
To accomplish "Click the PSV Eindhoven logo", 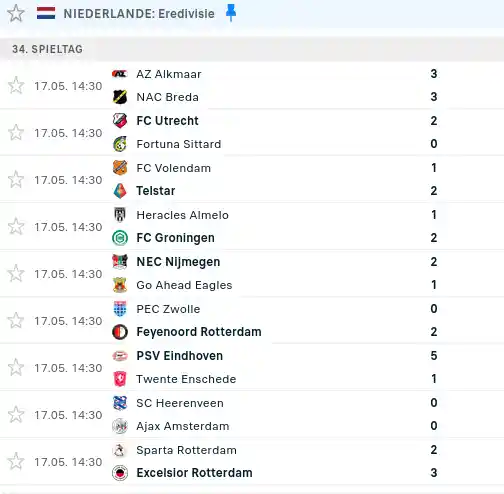I will click(120, 356).
